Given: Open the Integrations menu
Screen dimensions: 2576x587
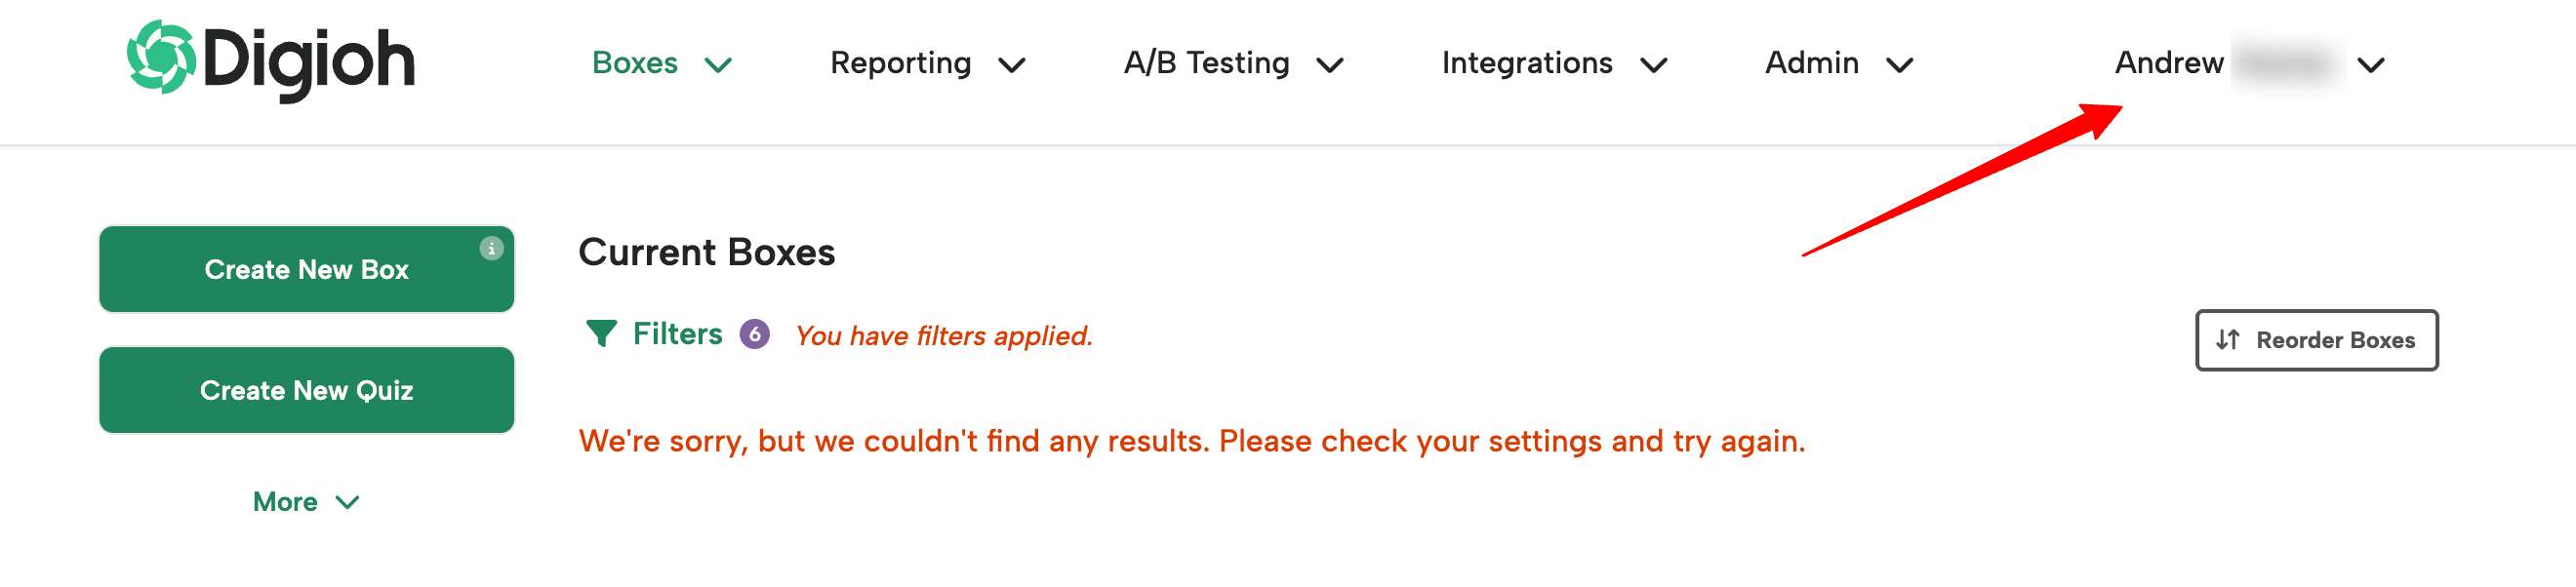Looking at the screenshot, I should 1527,63.
